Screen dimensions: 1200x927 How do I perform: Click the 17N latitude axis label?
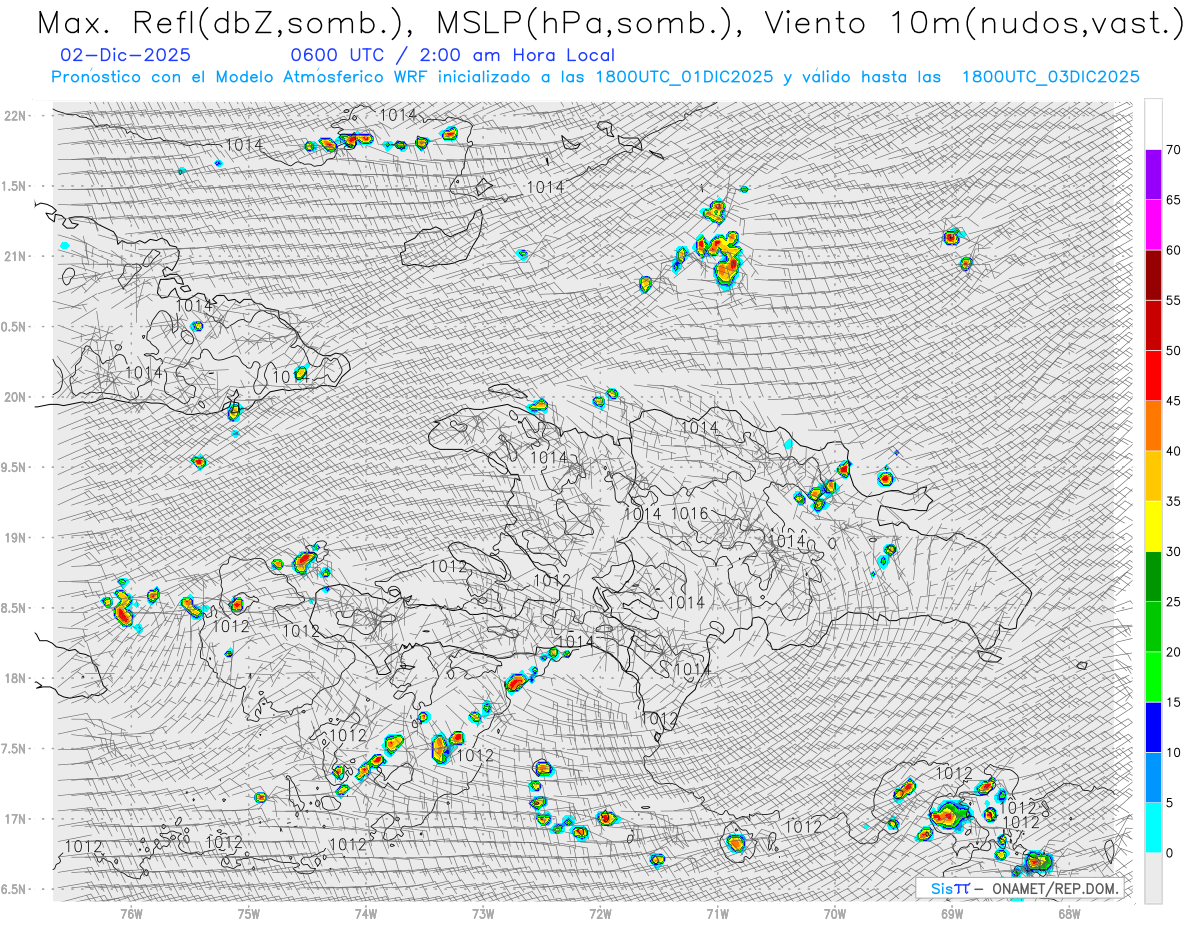click(x=17, y=819)
